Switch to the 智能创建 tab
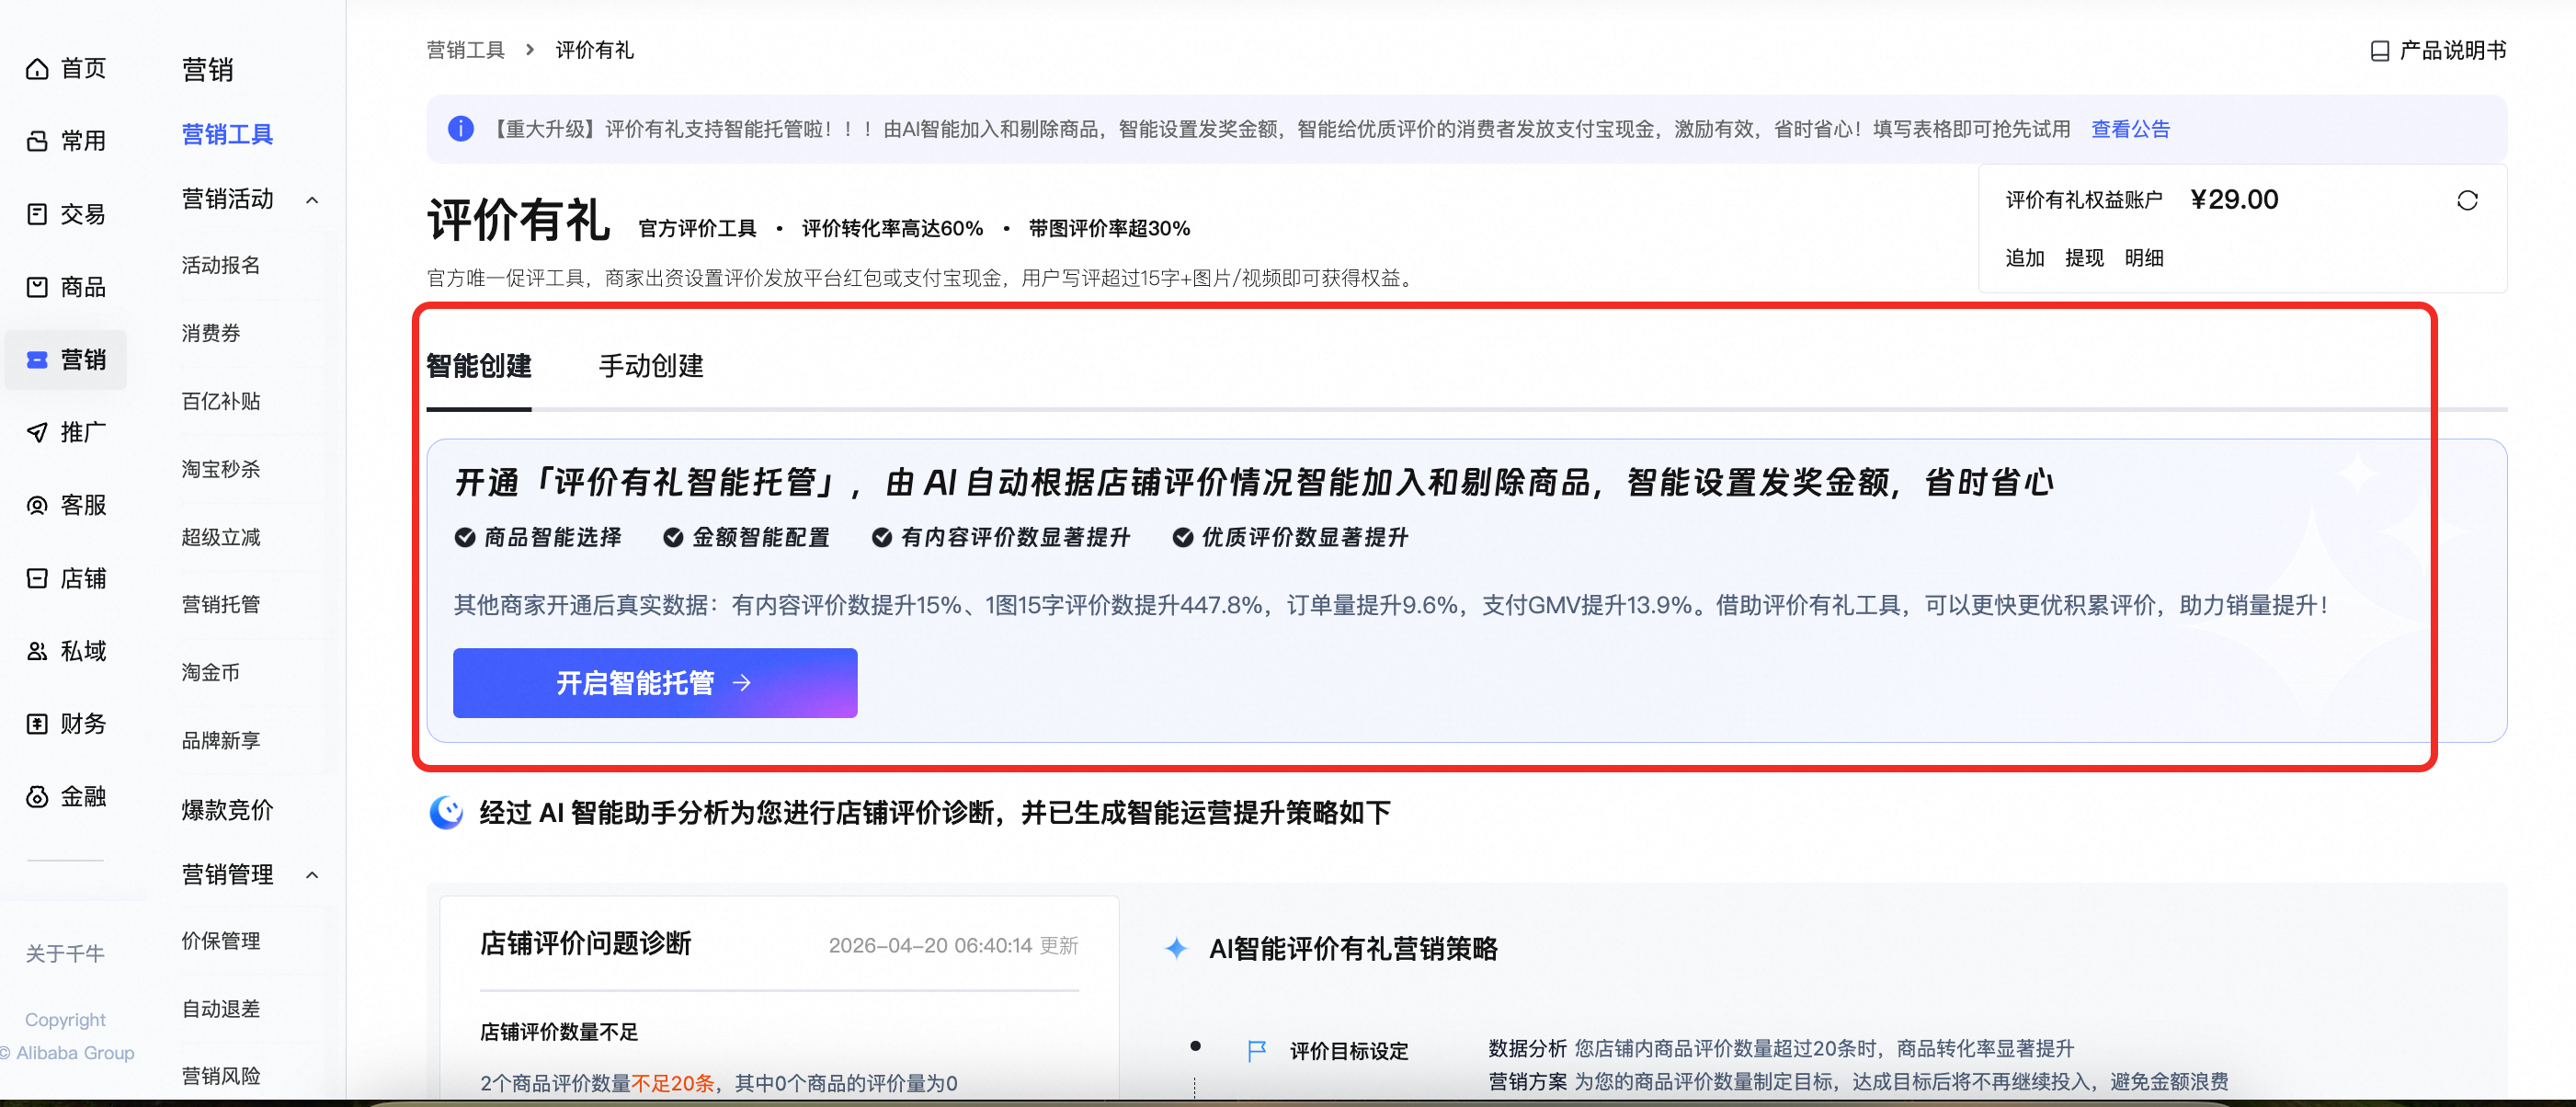The height and width of the screenshot is (1107, 2576). (479, 366)
